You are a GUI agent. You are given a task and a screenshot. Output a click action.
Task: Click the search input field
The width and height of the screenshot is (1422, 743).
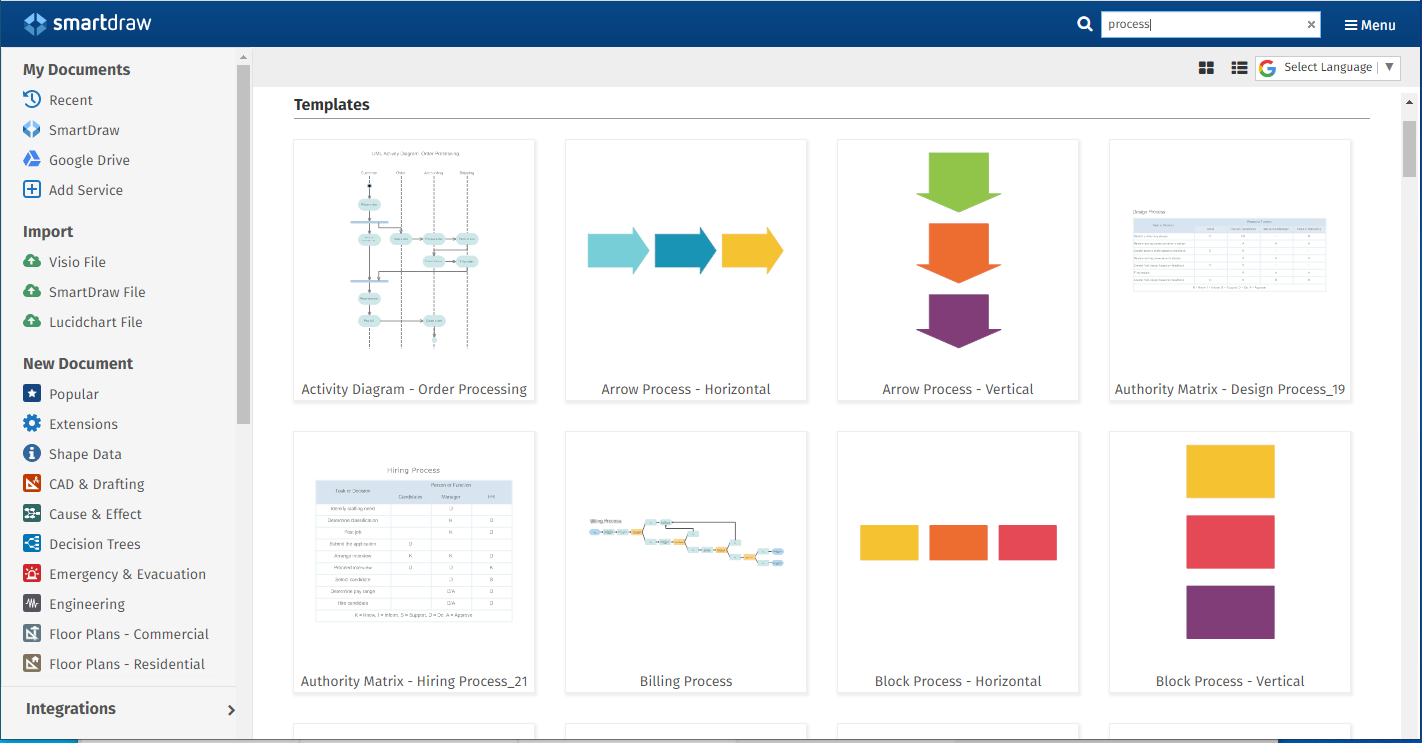tap(1200, 25)
